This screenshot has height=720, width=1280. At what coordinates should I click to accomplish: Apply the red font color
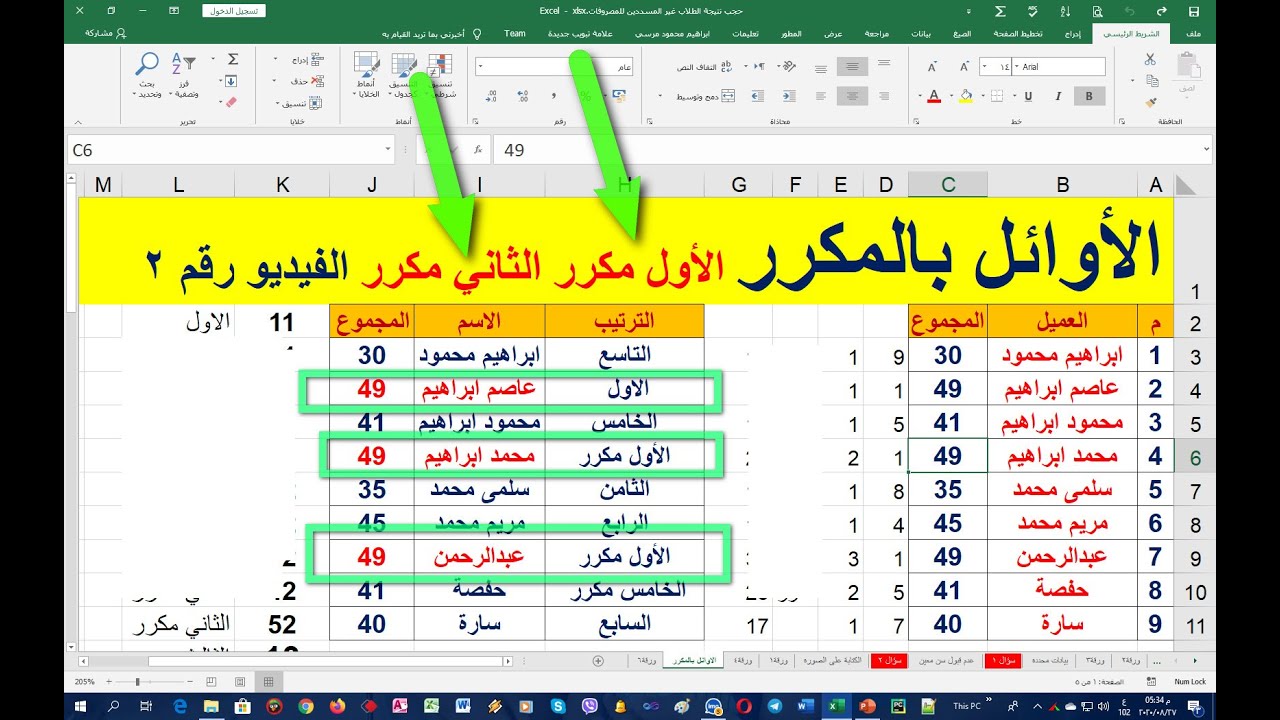tap(934, 96)
